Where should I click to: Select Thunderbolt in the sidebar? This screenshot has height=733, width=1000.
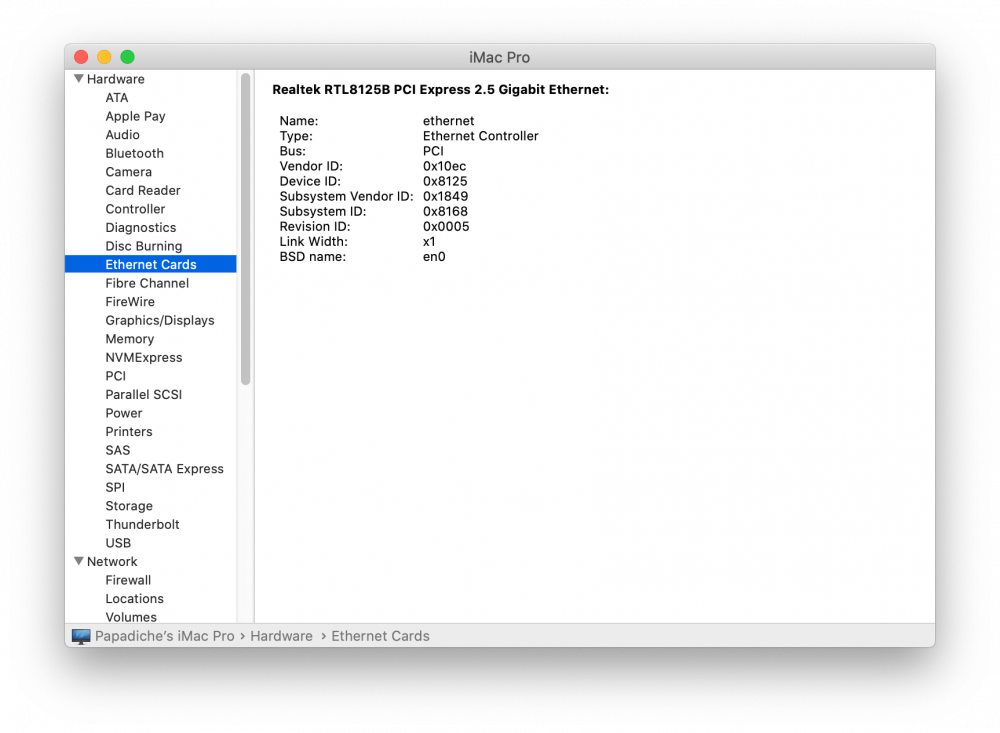143,524
